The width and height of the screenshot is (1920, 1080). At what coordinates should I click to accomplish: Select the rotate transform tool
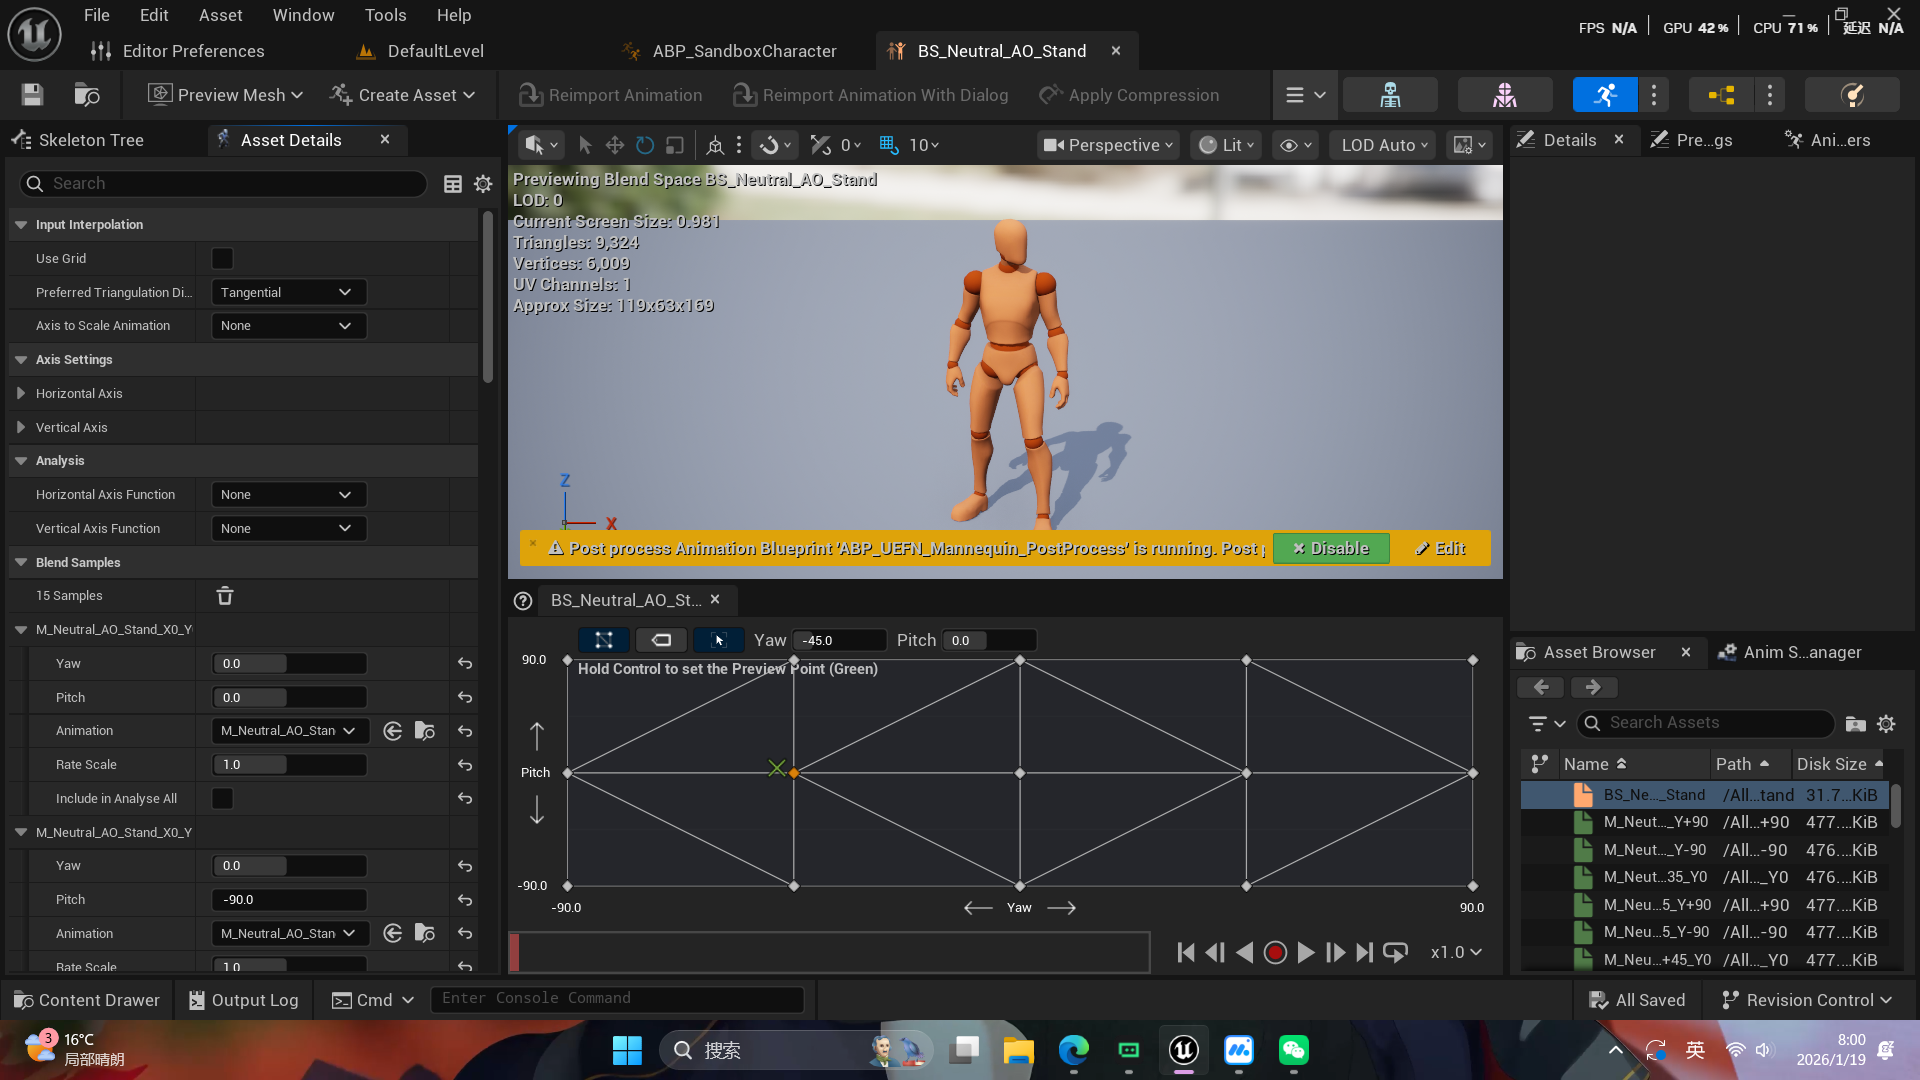pos(645,145)
